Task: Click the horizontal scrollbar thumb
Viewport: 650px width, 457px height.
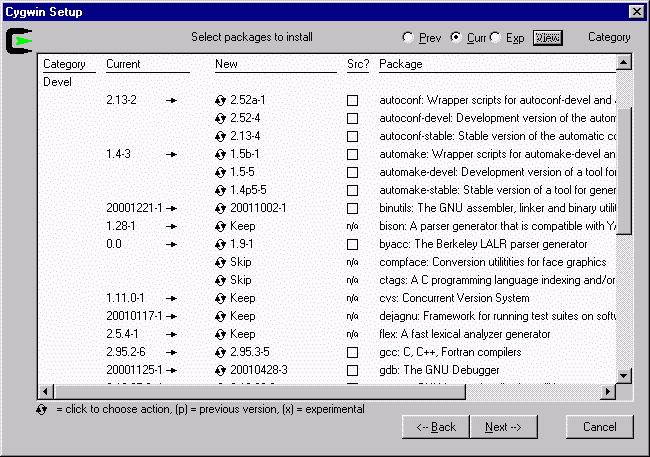Action: (260, 391)
